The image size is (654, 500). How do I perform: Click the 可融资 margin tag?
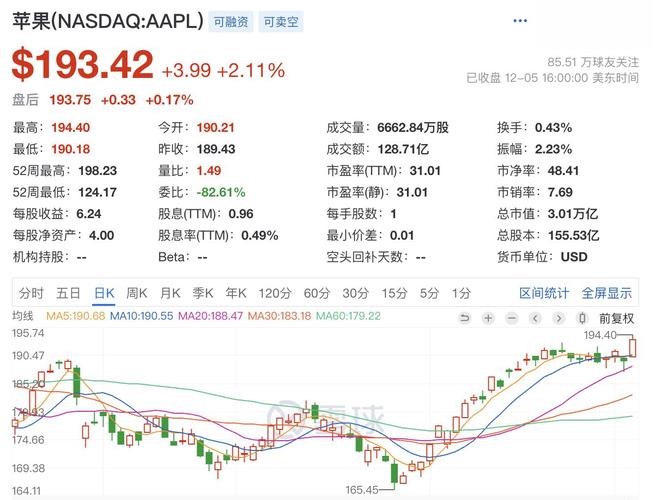[231, 21]
